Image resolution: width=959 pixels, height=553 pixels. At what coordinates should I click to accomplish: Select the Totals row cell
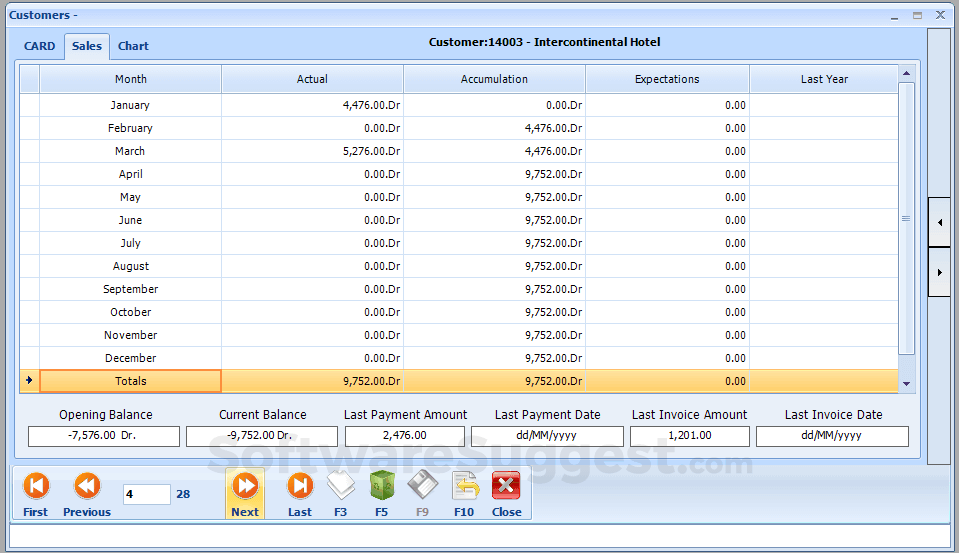pyautogui.click(x=131, y=381)
